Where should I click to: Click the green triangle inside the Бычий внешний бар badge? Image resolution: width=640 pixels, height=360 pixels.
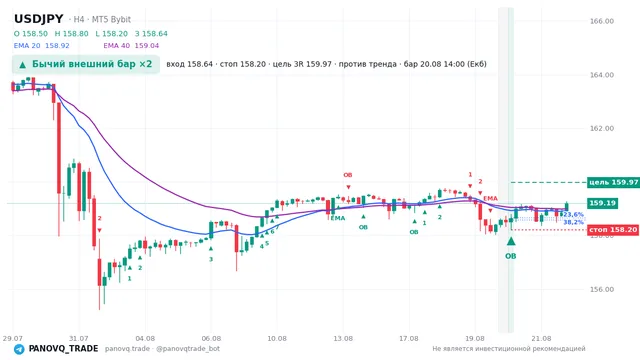coord(22,64)
